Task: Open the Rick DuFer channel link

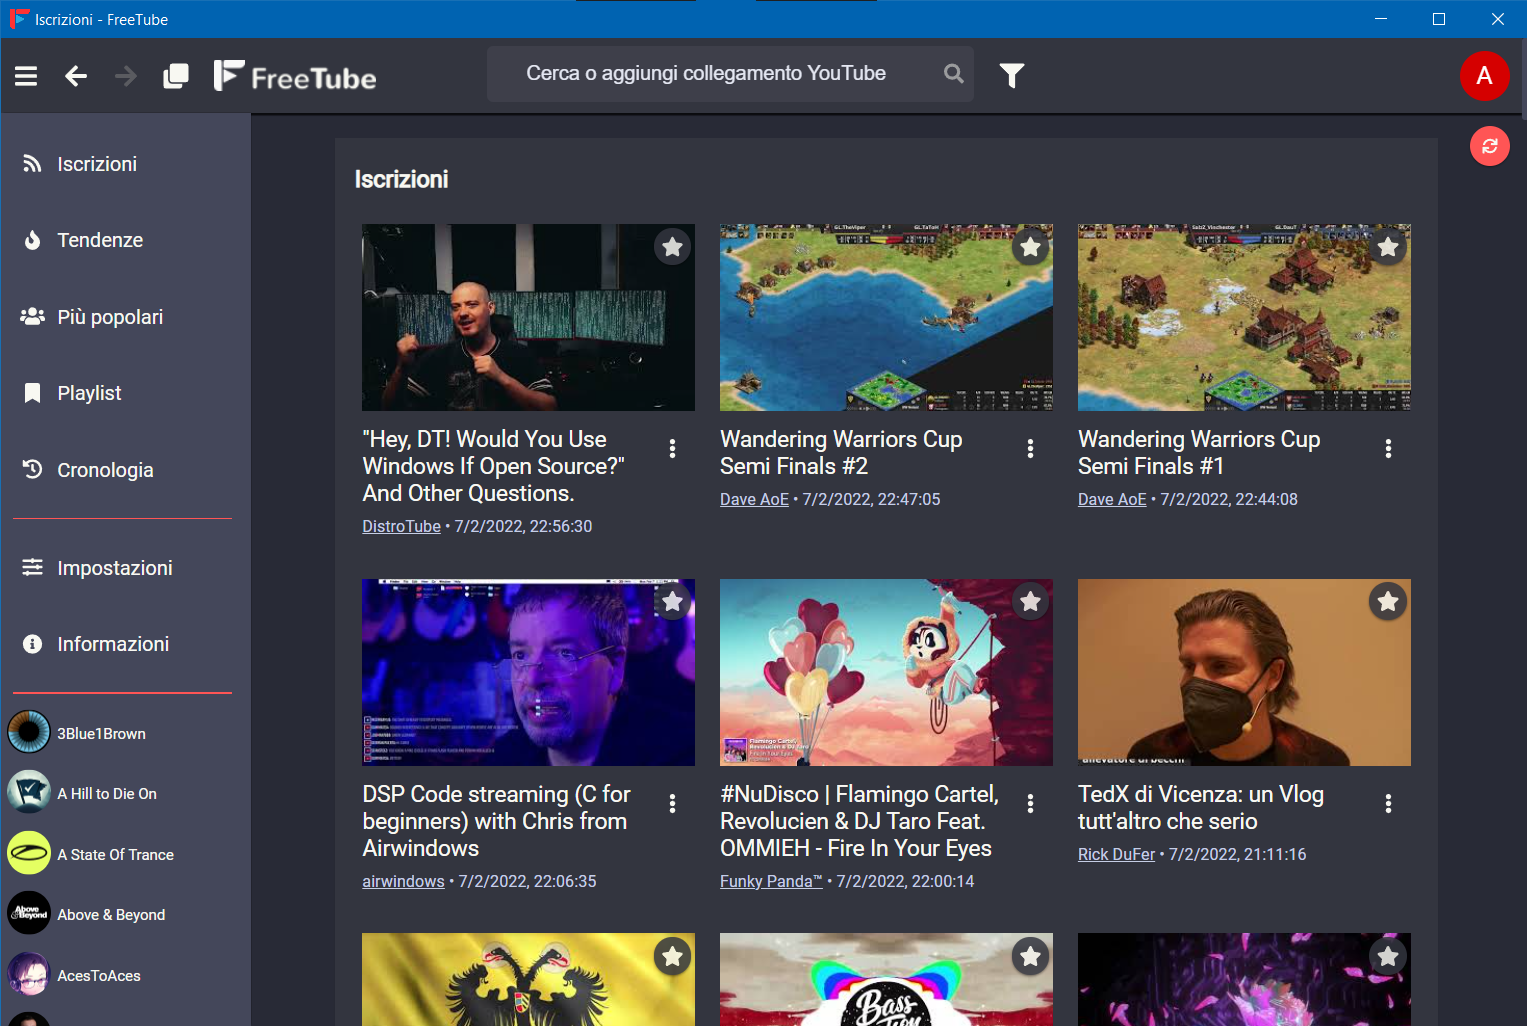Action: pos(1116,854)
